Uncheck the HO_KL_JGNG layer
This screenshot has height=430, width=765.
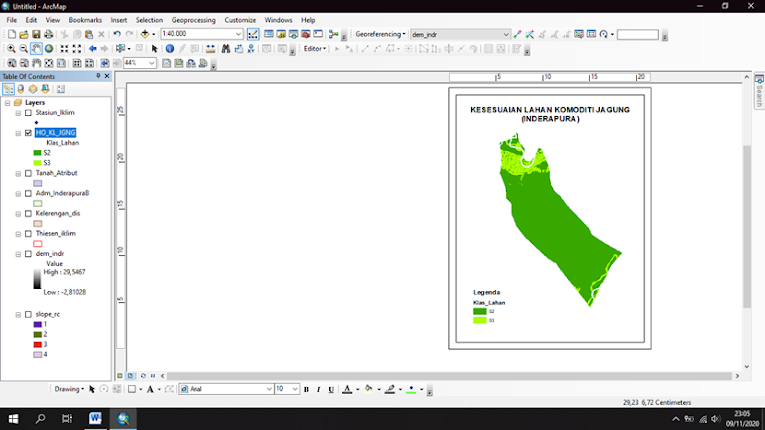(28, 133)
